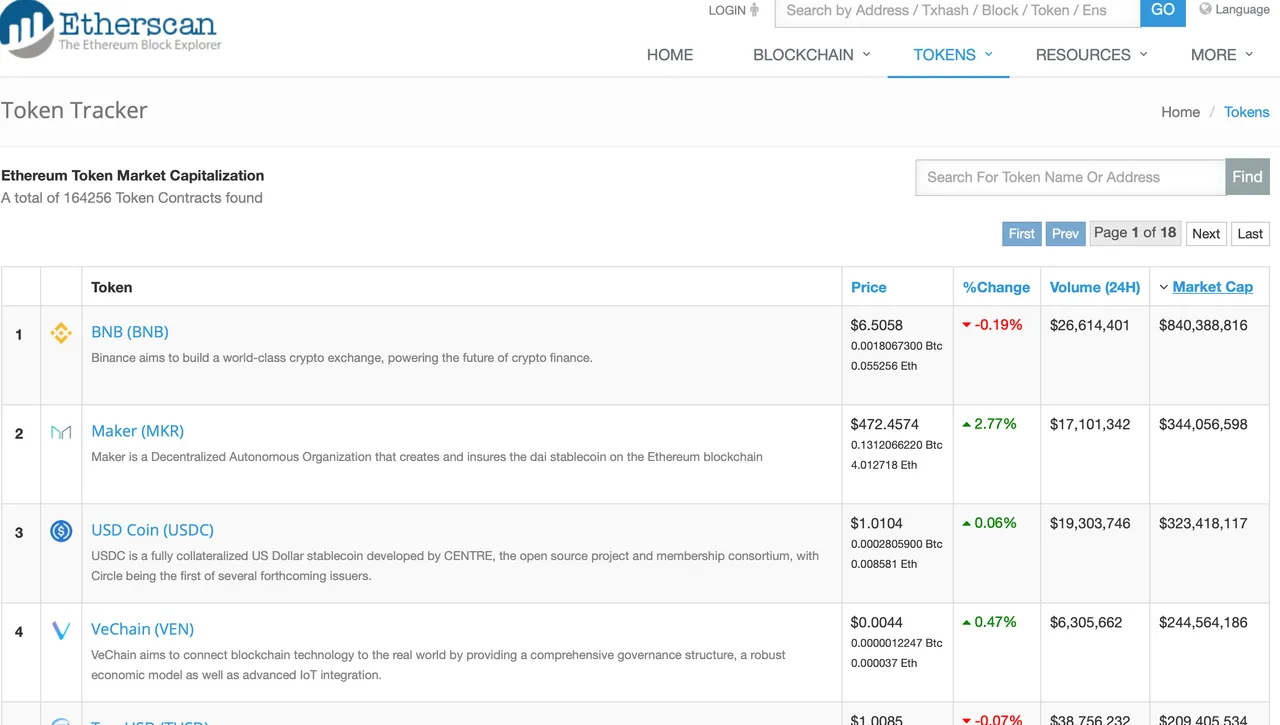The width and height of the screenshot is (1280, 725).
Task: Open the Maker (MKR) token link
Action: pyautogui.click(x=138, y=431)
